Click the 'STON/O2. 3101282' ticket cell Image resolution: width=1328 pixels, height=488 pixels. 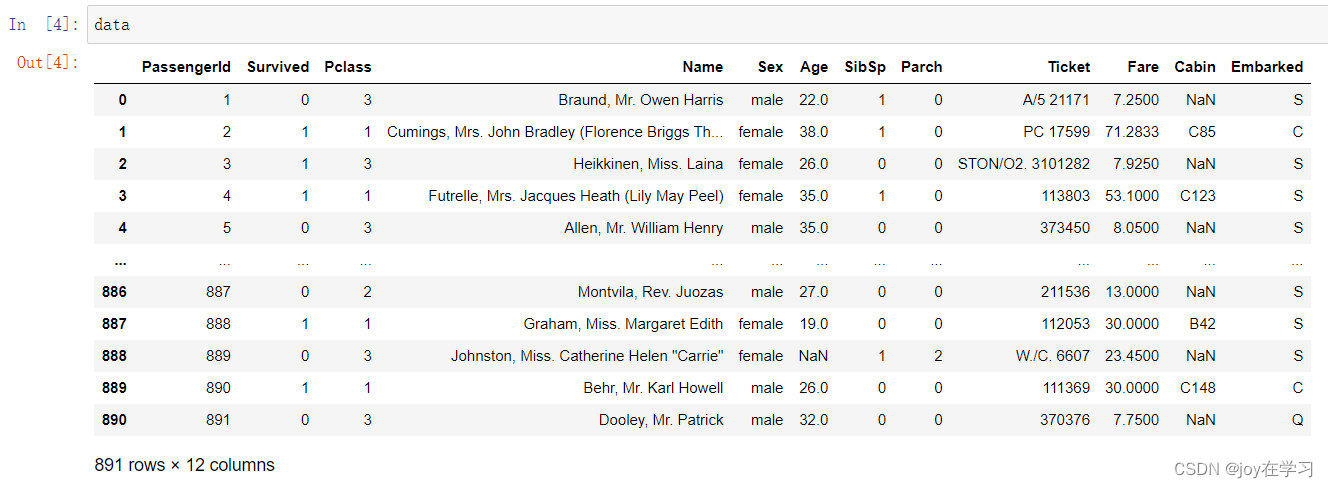point(1024,164)
